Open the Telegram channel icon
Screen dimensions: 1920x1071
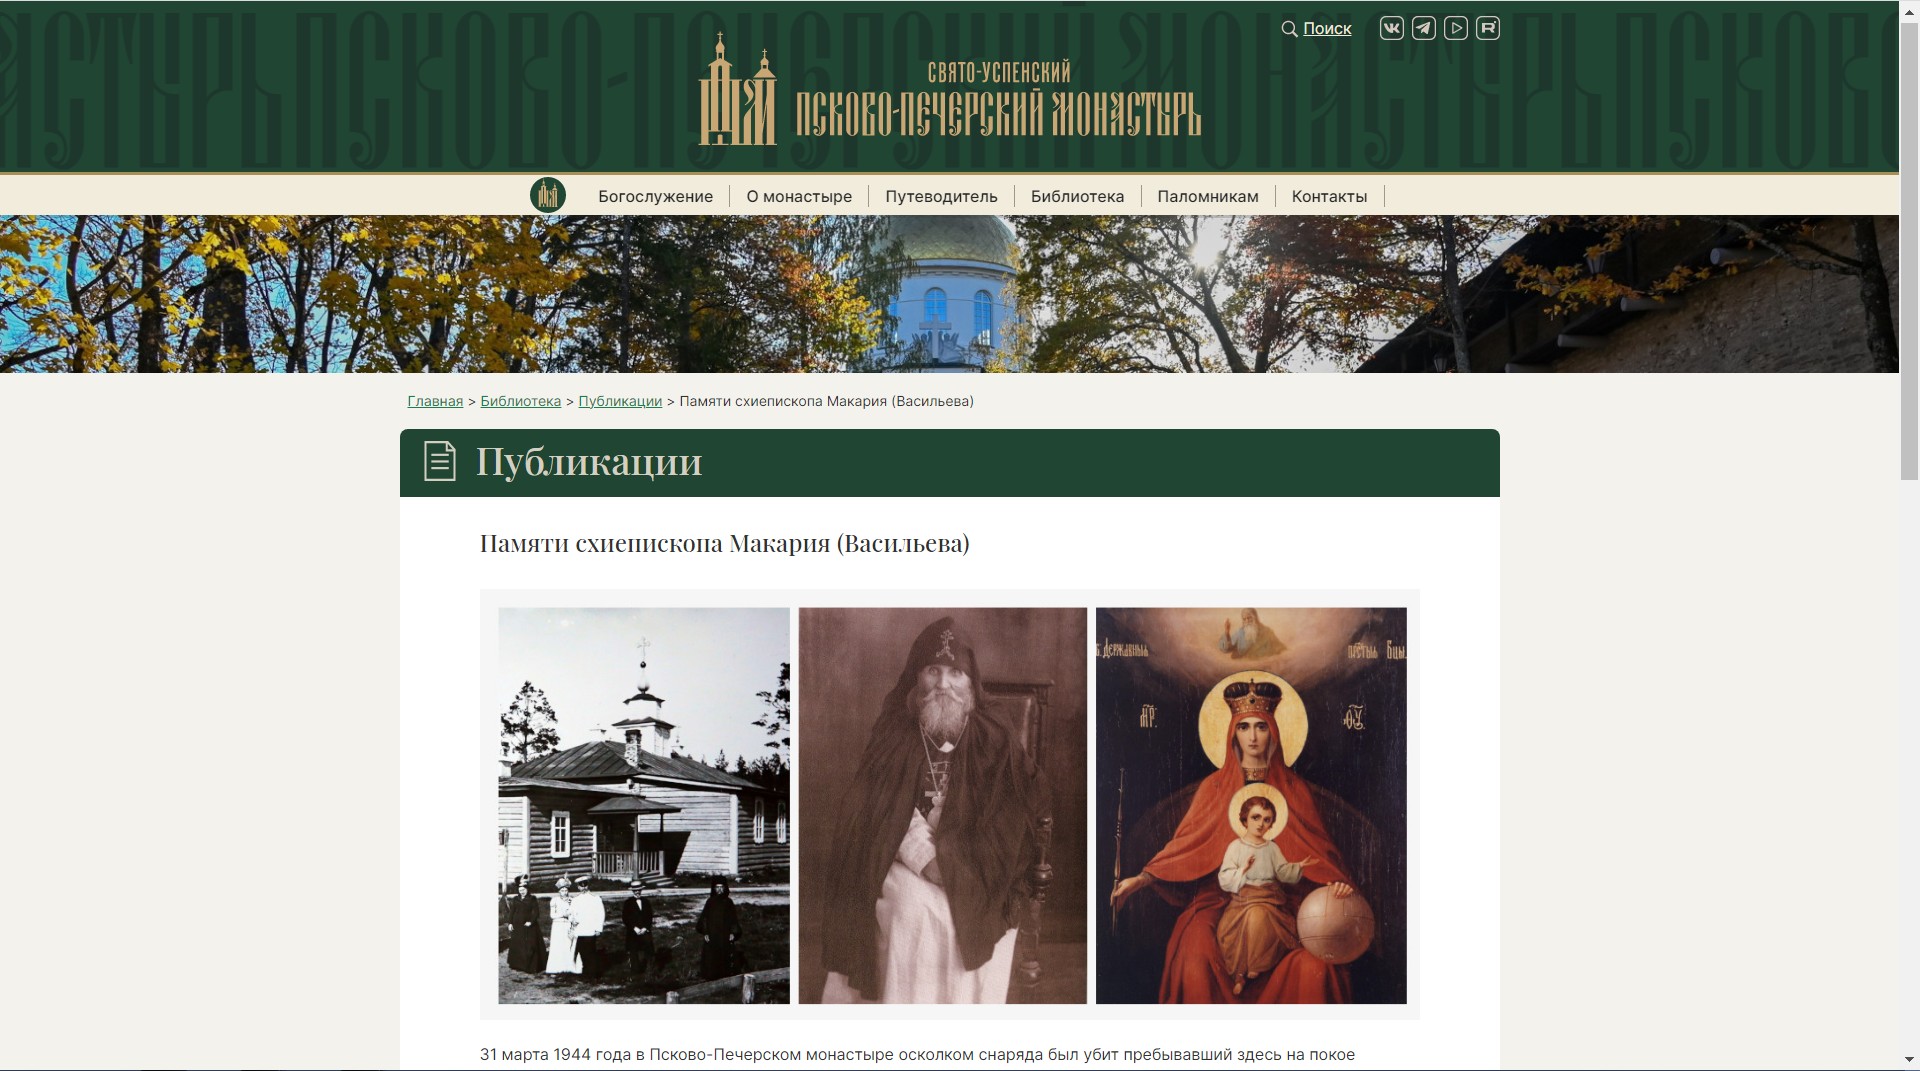click(x=1423, y=28)
